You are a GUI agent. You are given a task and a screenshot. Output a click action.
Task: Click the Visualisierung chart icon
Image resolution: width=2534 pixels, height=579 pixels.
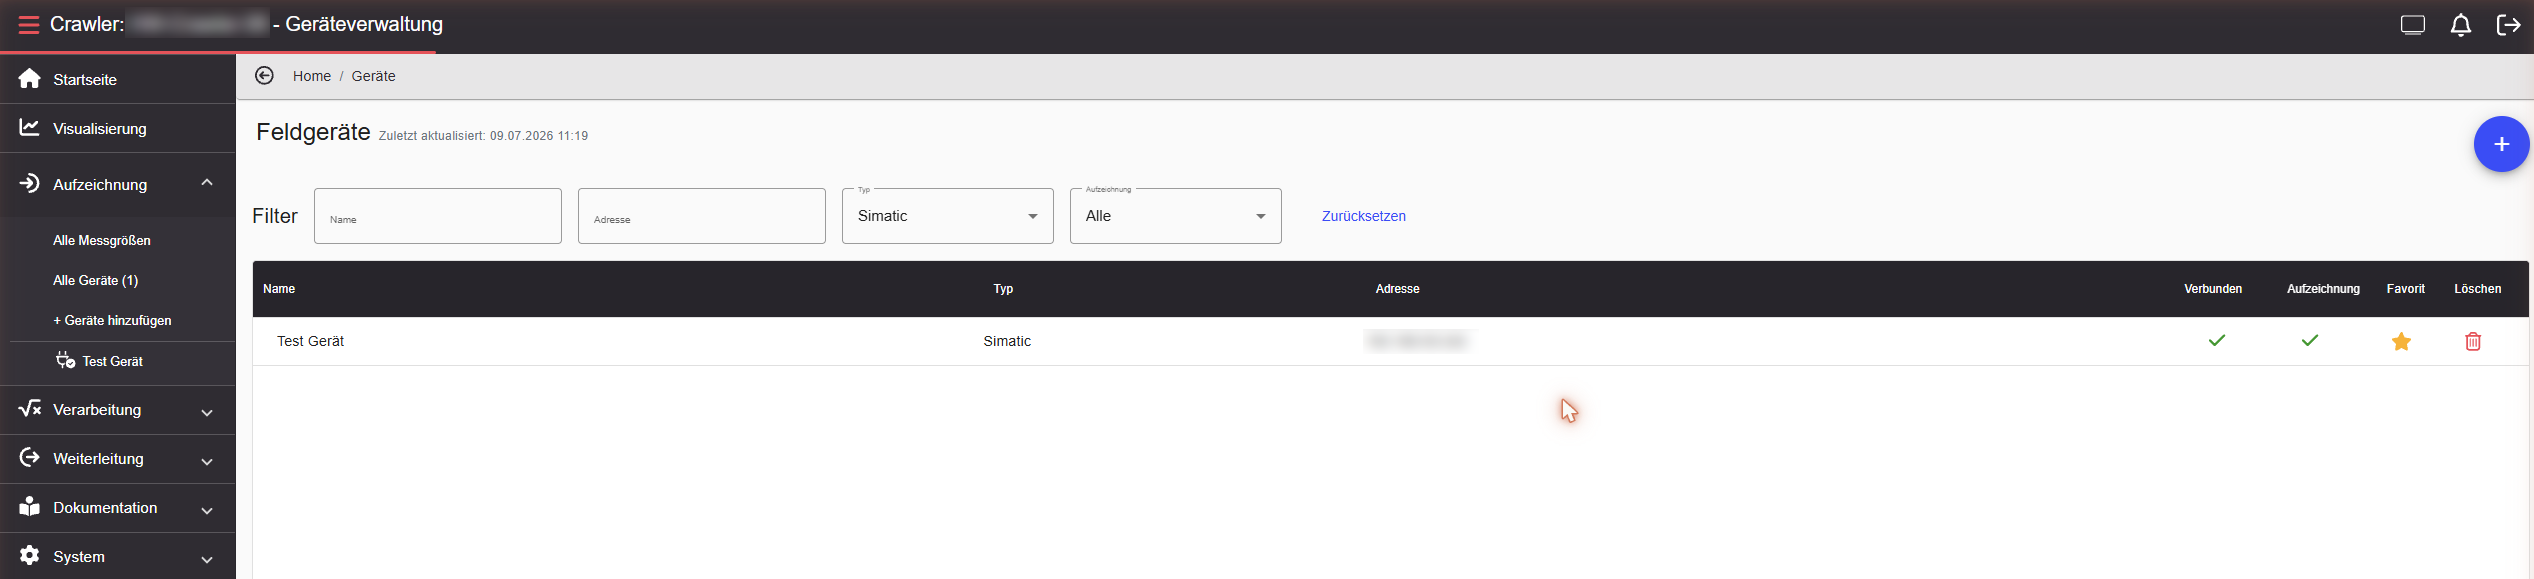[30, 128]
